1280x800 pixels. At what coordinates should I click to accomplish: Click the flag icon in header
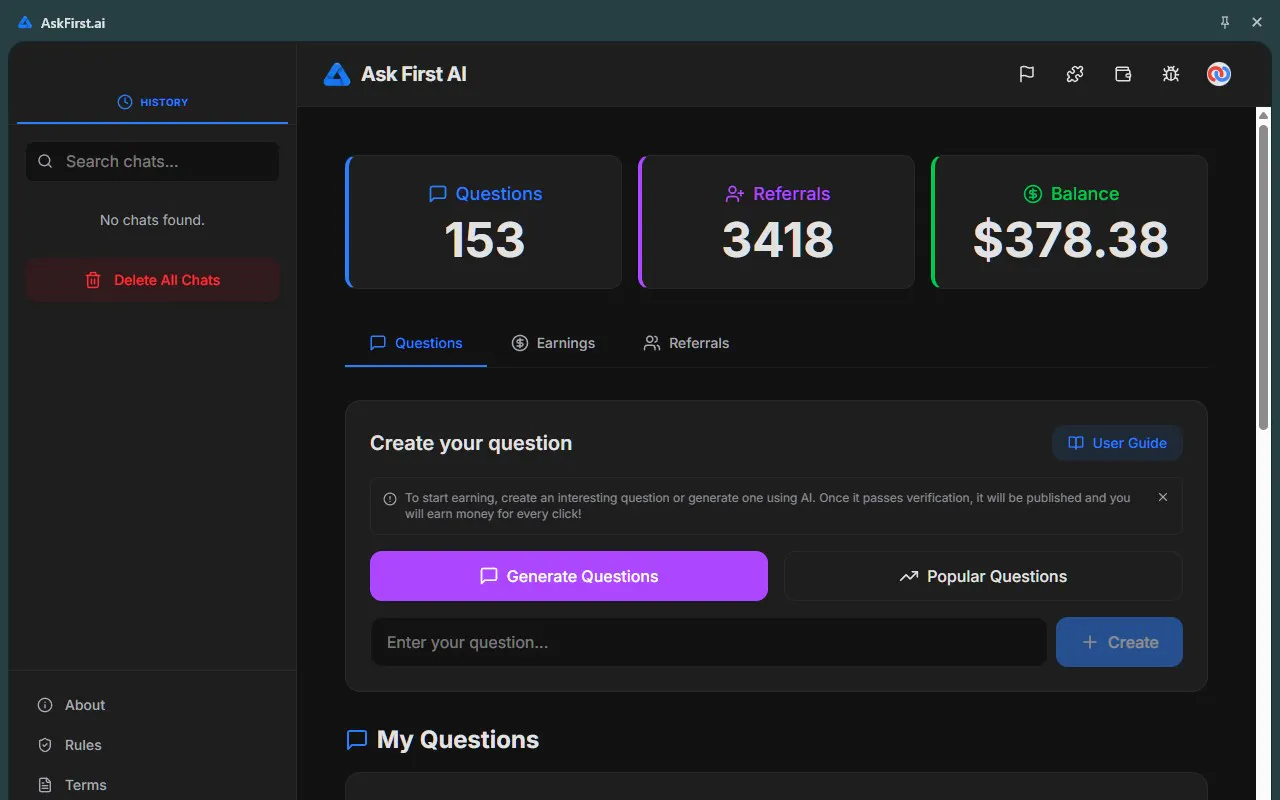click(x=1026, y=74)
